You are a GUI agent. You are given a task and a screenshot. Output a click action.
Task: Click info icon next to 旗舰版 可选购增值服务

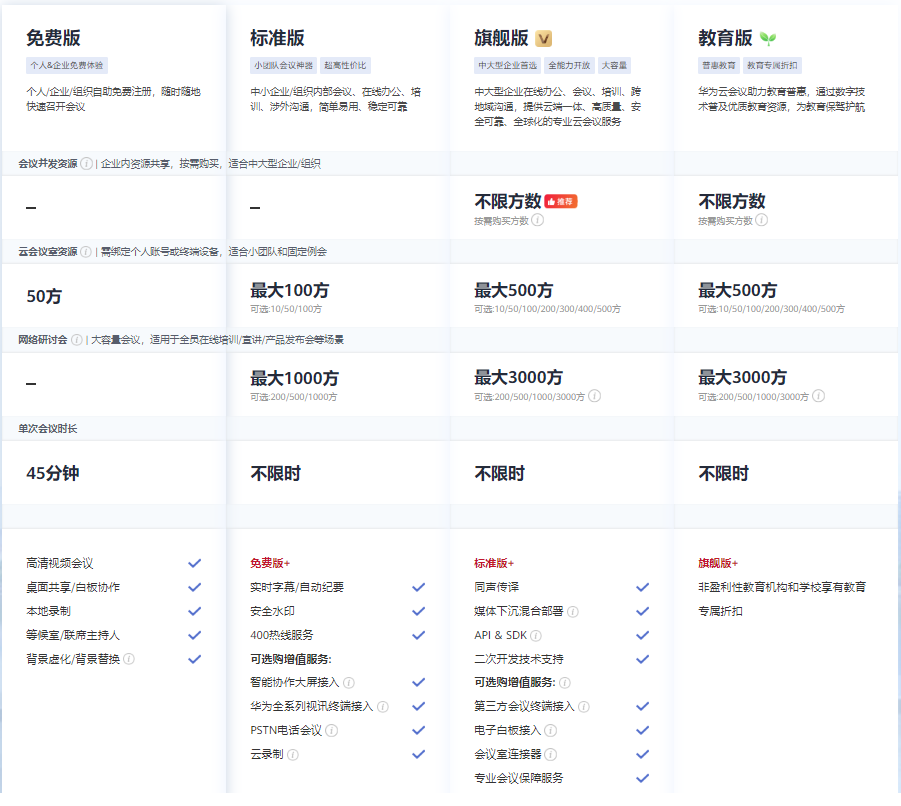(x=565, y=682)
